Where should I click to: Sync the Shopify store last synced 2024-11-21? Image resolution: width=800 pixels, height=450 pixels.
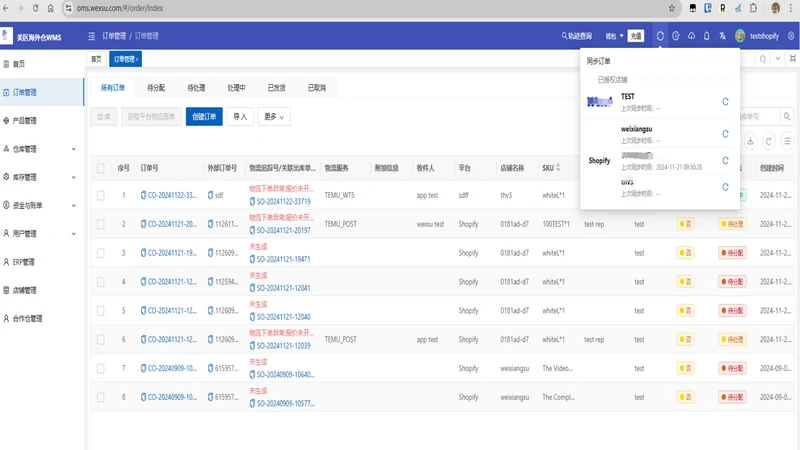coord(725,160)
